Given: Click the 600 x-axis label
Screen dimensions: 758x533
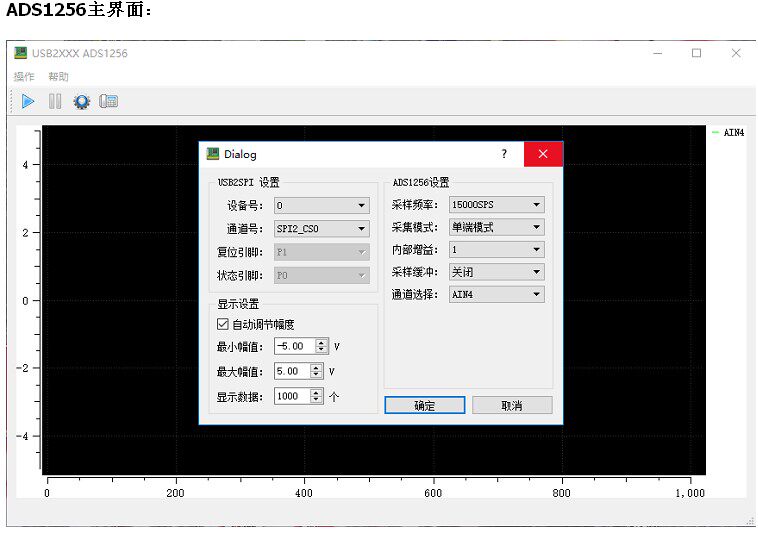Looking at the screenshot, I should [433, 493].
